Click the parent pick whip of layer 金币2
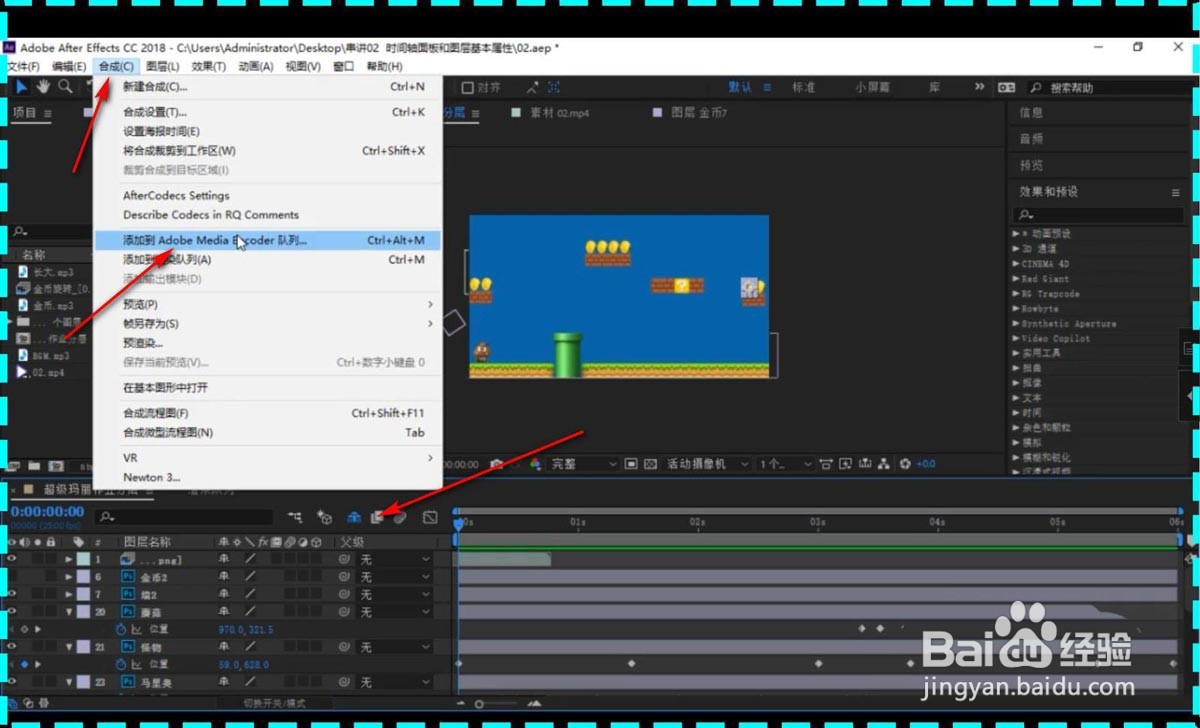This screenshot has width=1200, height=728. [x=344, y=577]
